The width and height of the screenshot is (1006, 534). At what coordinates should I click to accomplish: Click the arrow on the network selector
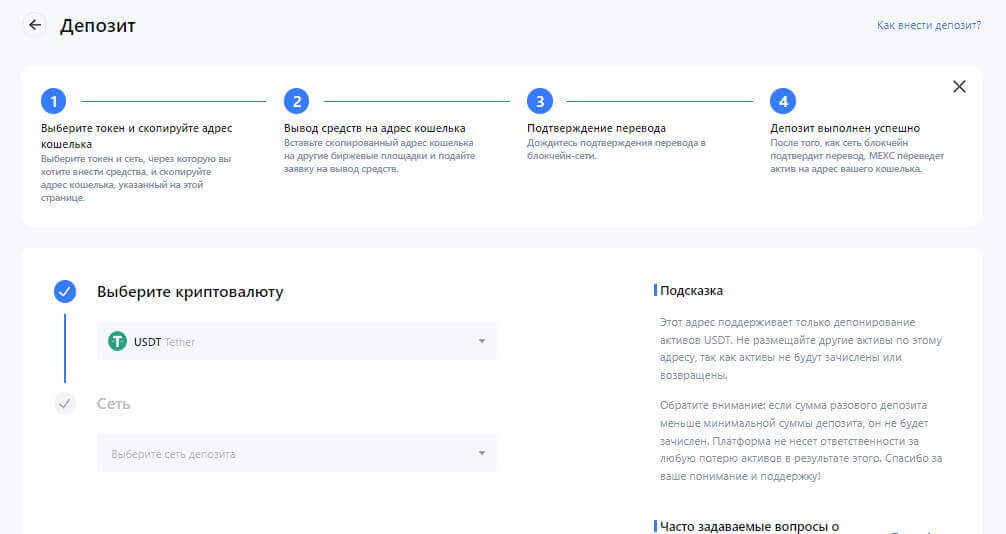pos(481,453)
